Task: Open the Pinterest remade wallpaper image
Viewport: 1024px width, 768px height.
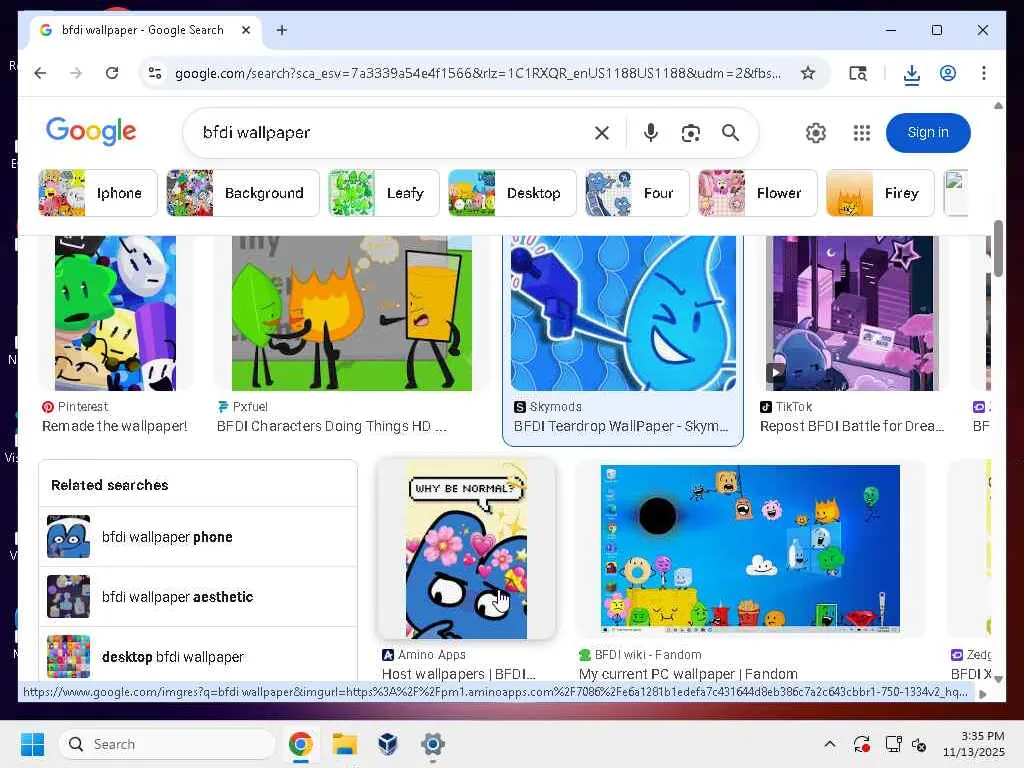Action: (x=116, y=313)
